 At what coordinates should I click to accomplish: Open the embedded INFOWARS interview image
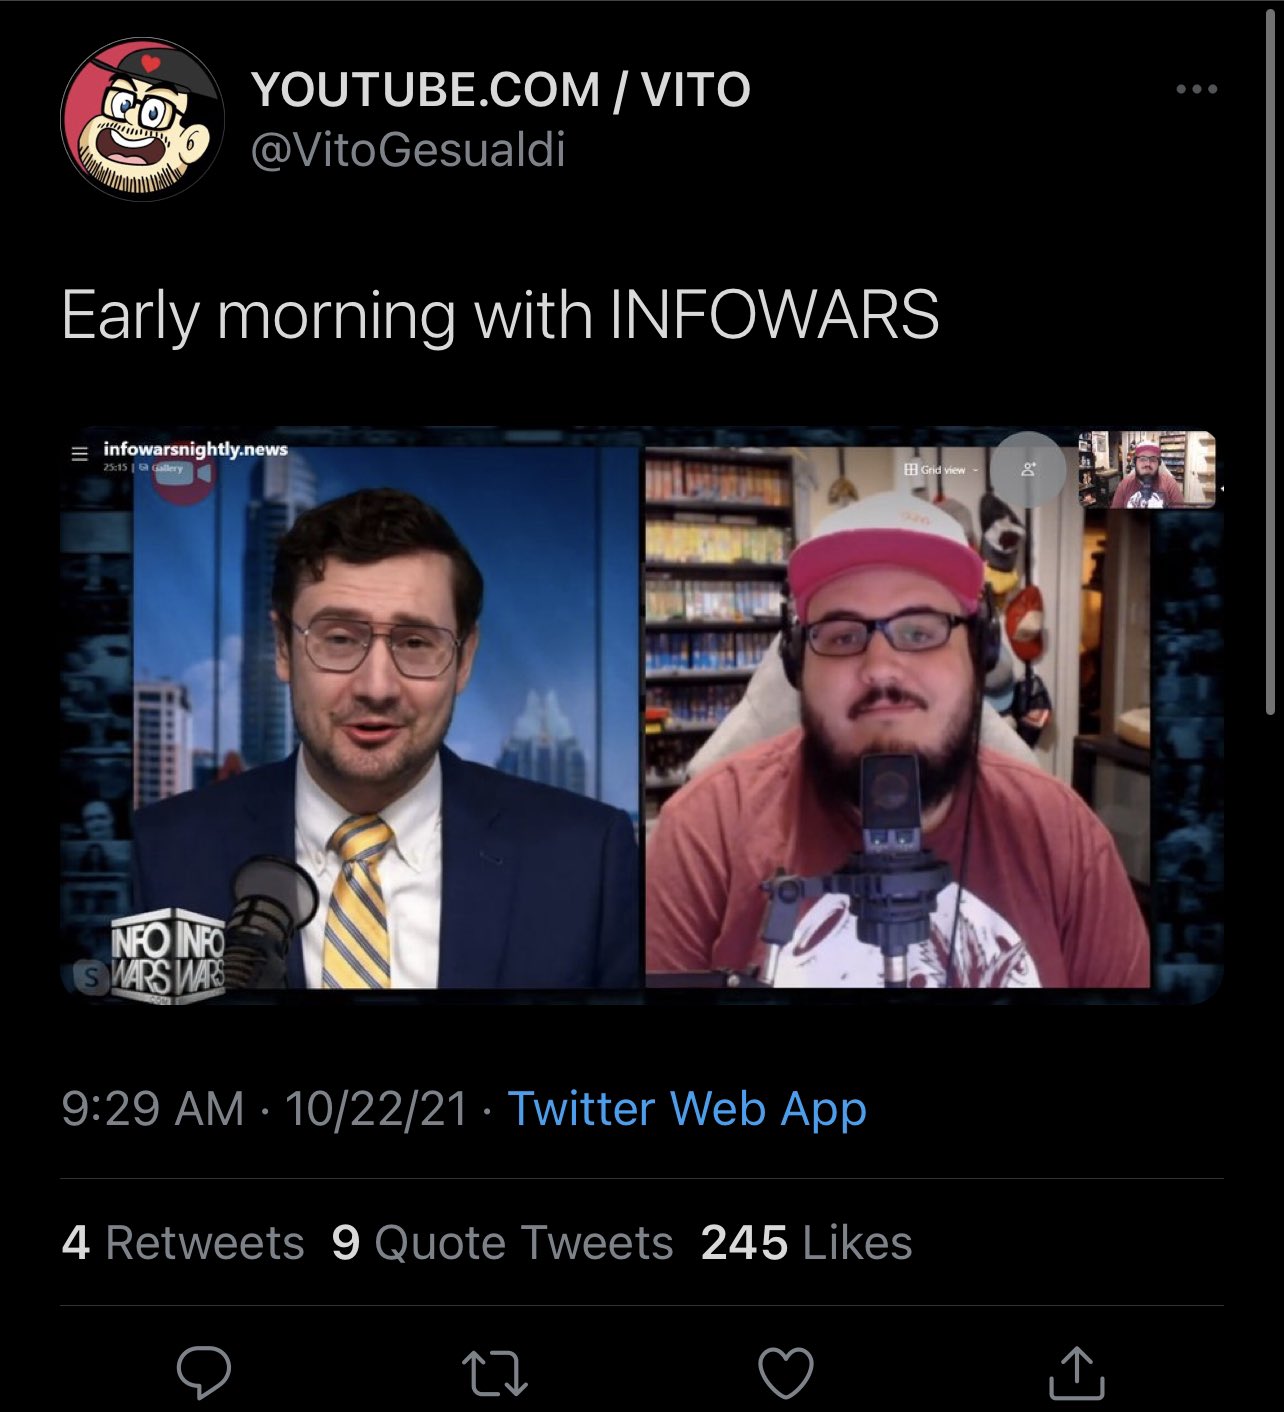click(642, 716)
